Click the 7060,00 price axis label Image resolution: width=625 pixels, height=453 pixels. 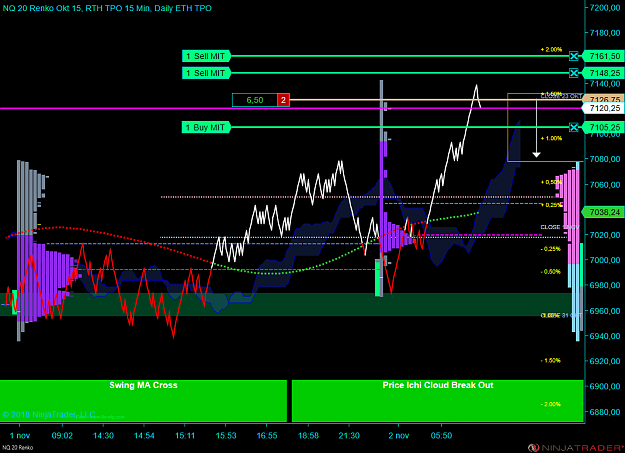(x=605, y=185)
